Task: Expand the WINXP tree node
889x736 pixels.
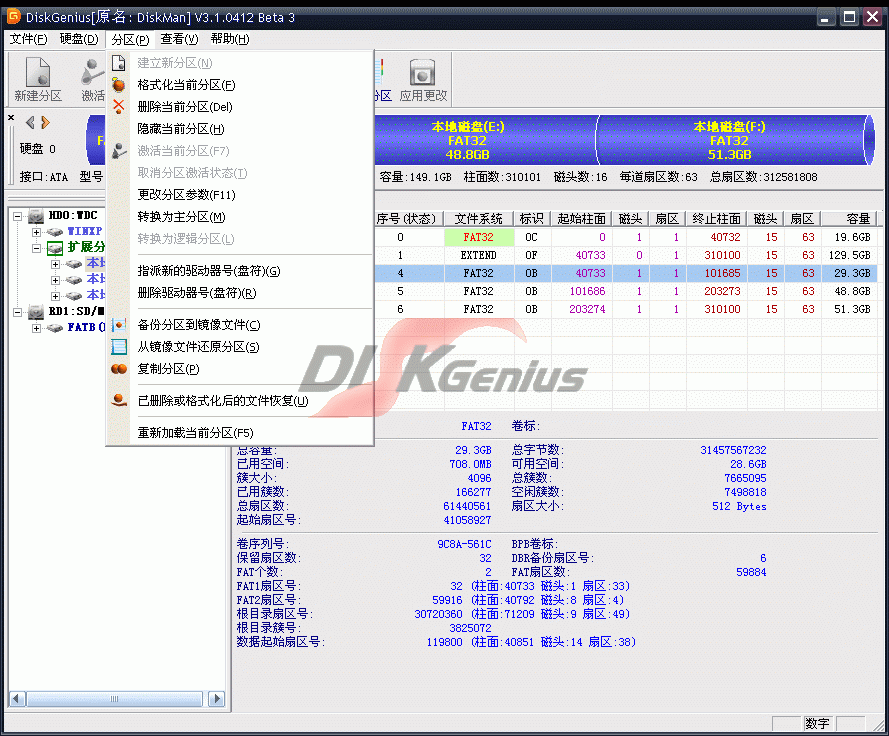Action: pos(36,232)
